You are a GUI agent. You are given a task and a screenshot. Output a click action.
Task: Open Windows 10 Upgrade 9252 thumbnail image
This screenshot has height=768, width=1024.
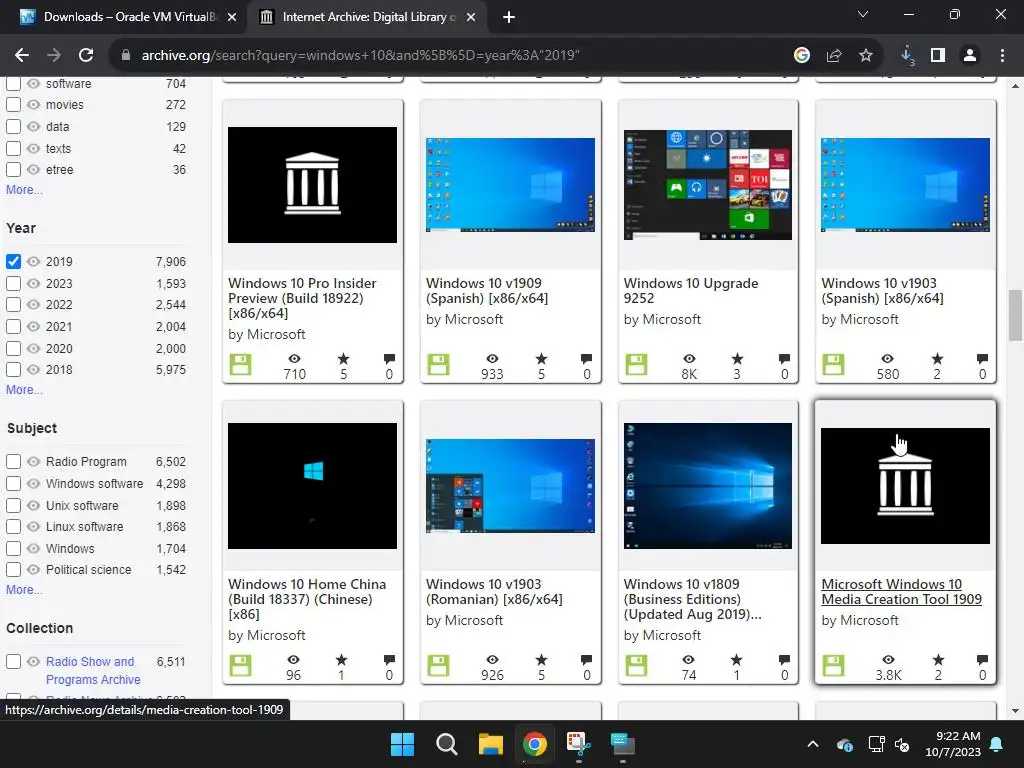pyautogui.click(x=708, y=185)
